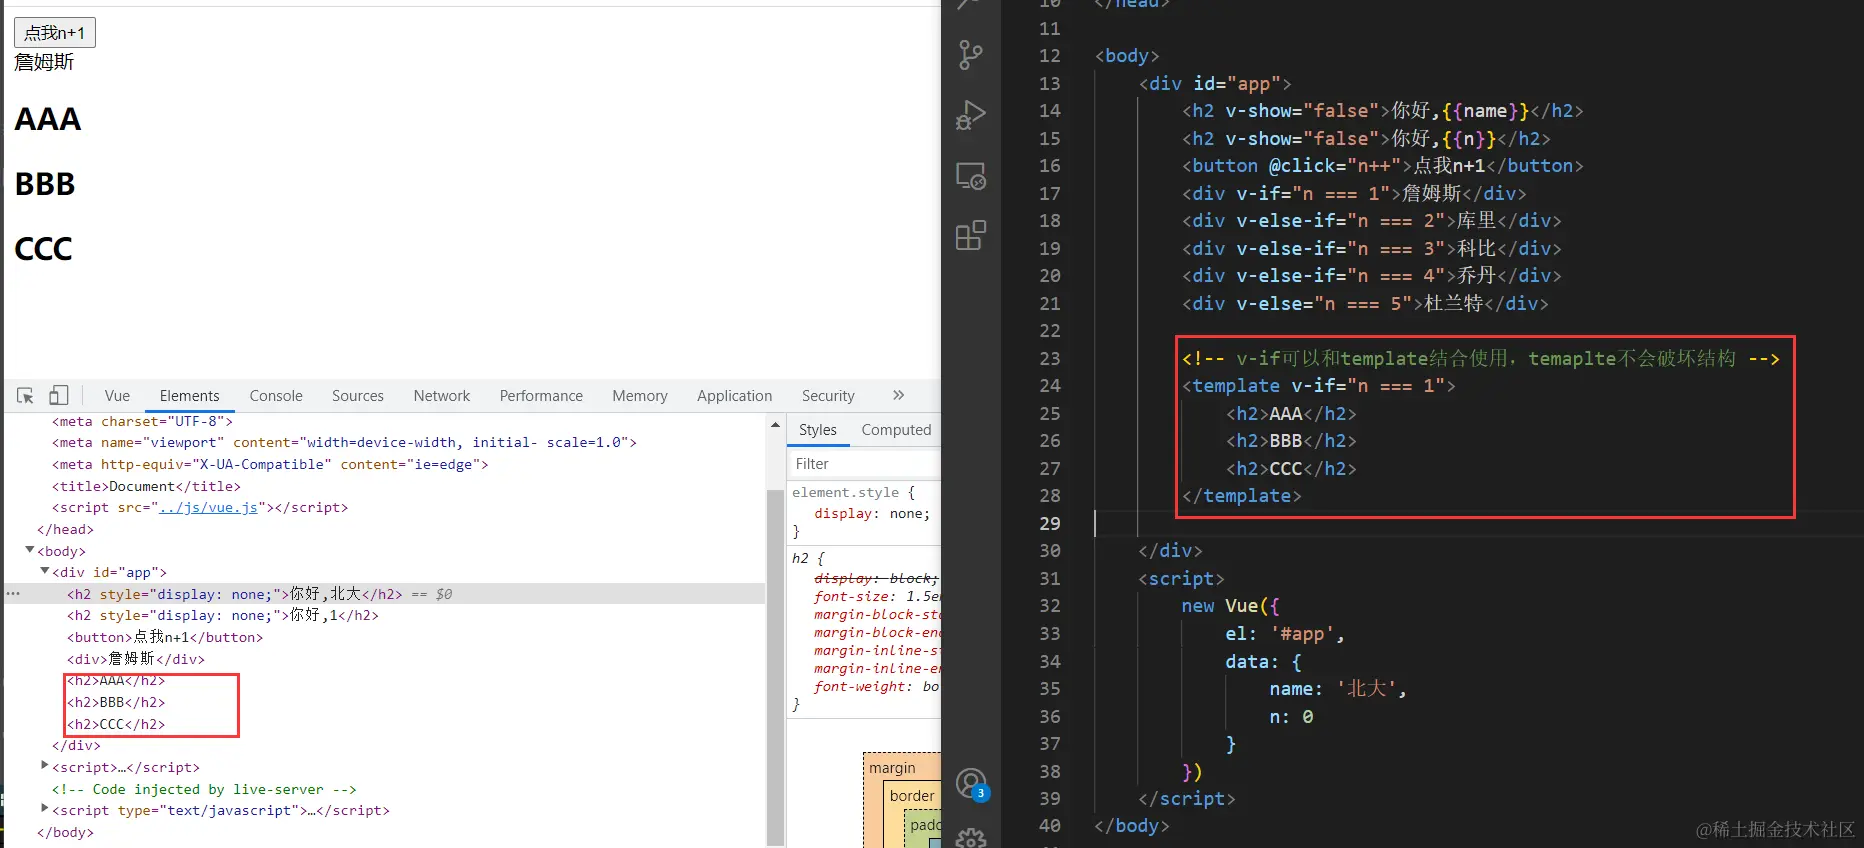Show more devtools tabs chevron
The image size is (1864, 848).
click(899, 395)
